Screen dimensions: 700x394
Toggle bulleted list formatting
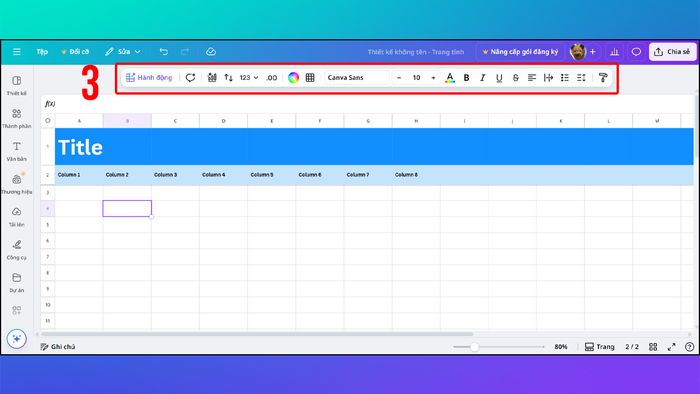coord(565,78)
